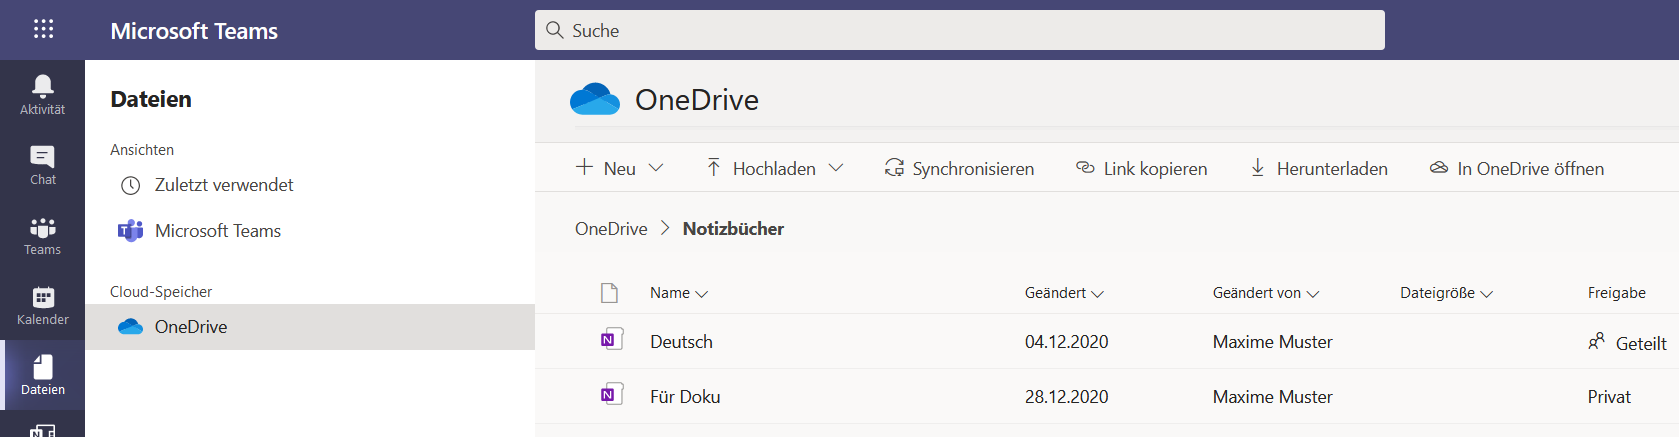Click Privat sharing status of Für Doku
This screenshot has height=437, width=1679.
click(1609, 397)
